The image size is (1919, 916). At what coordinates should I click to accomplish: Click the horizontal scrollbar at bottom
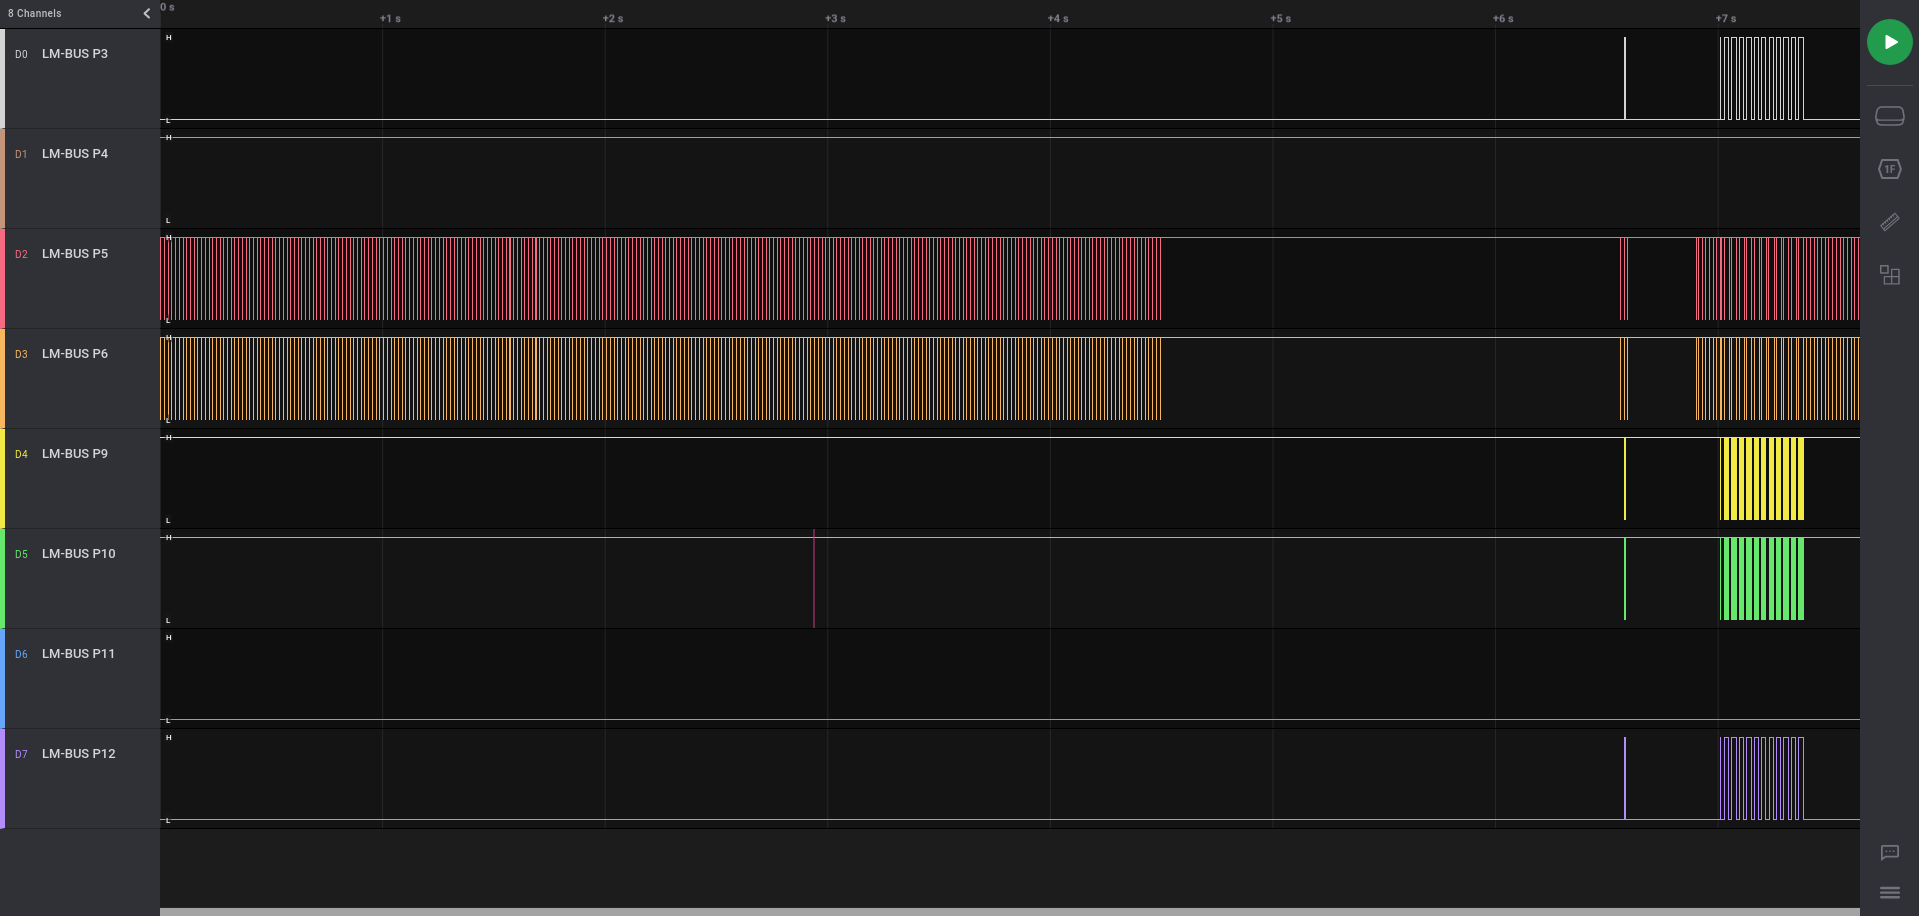pyautogui.click(x=1010, y=911)
